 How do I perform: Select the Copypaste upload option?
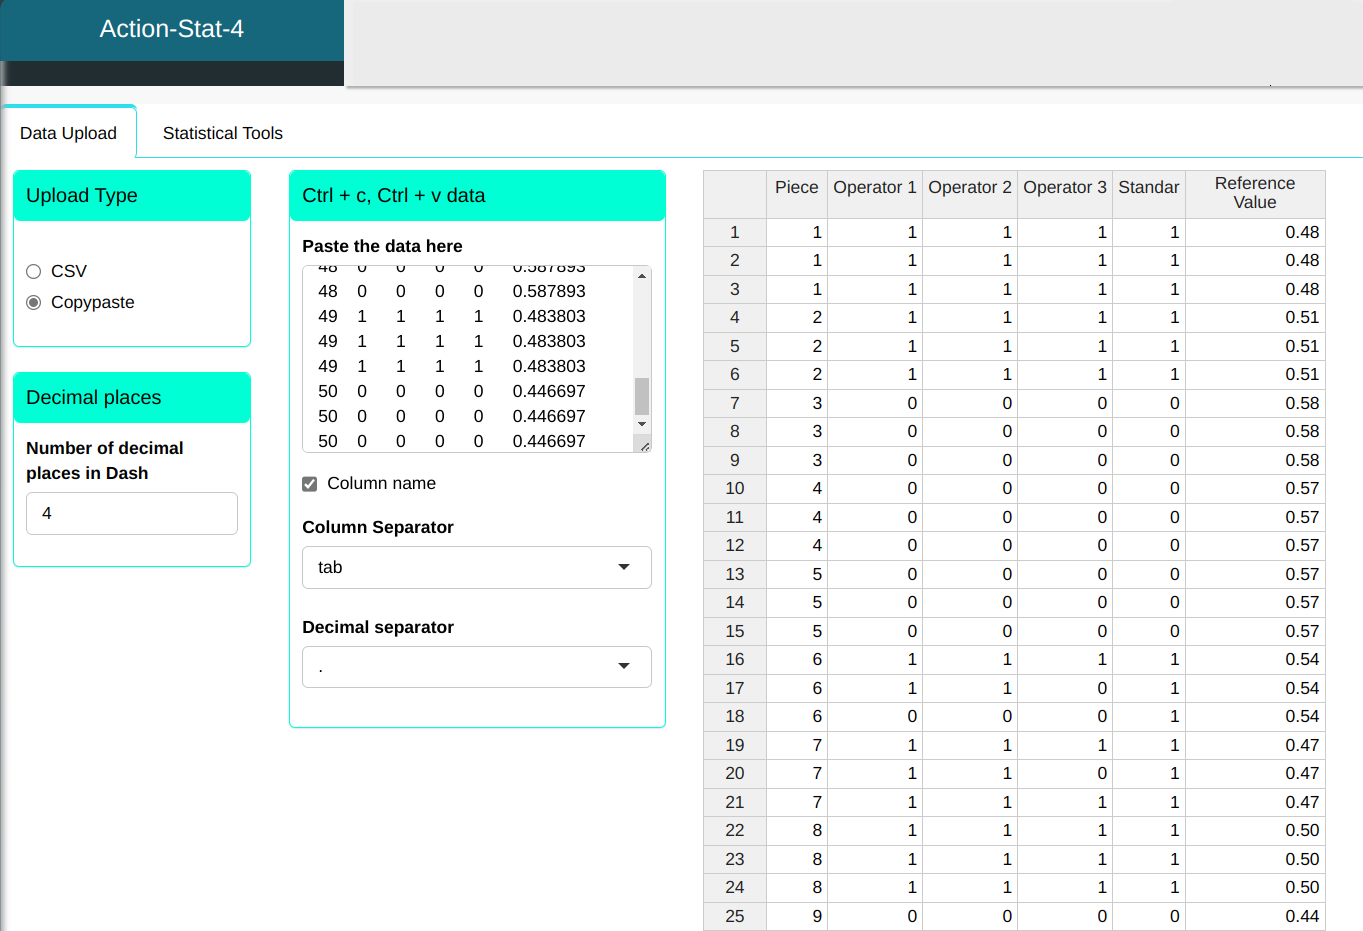tap(34, 303)
